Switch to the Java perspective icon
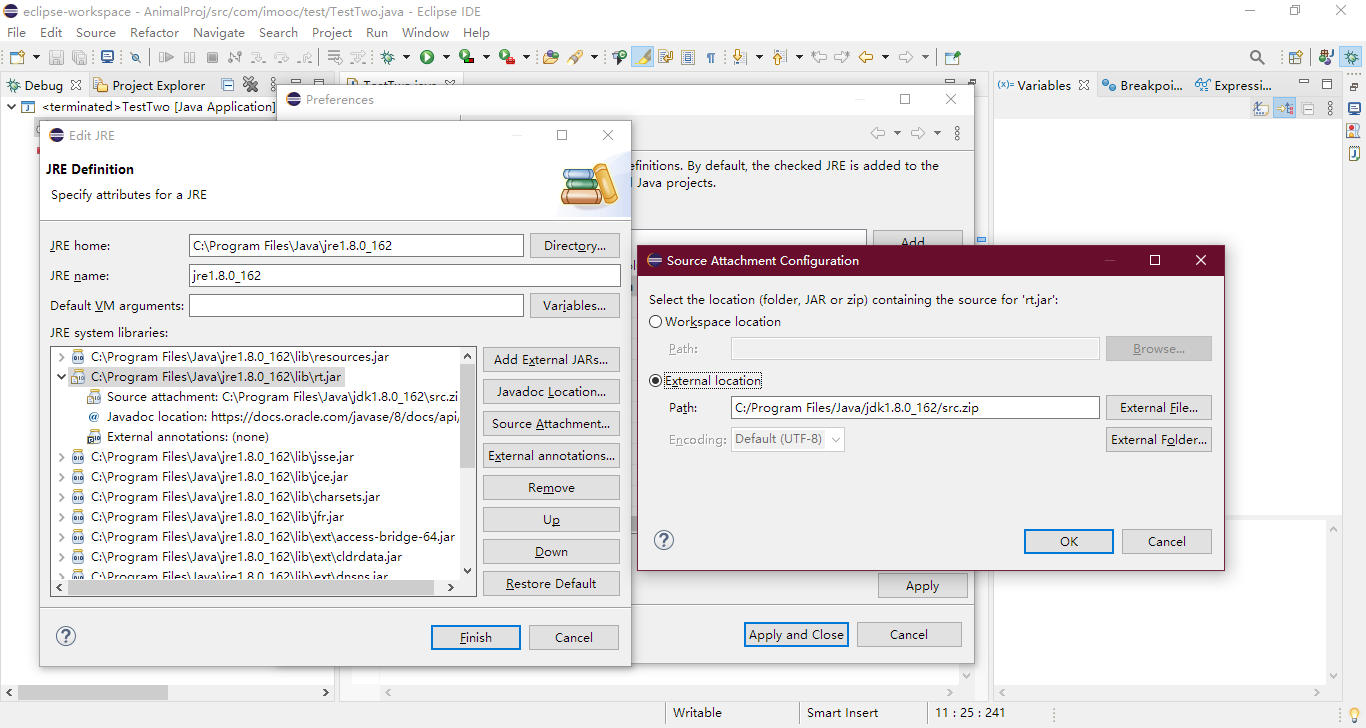The height and width of the screenshot is (728, 1366). tap(1326, 57)
